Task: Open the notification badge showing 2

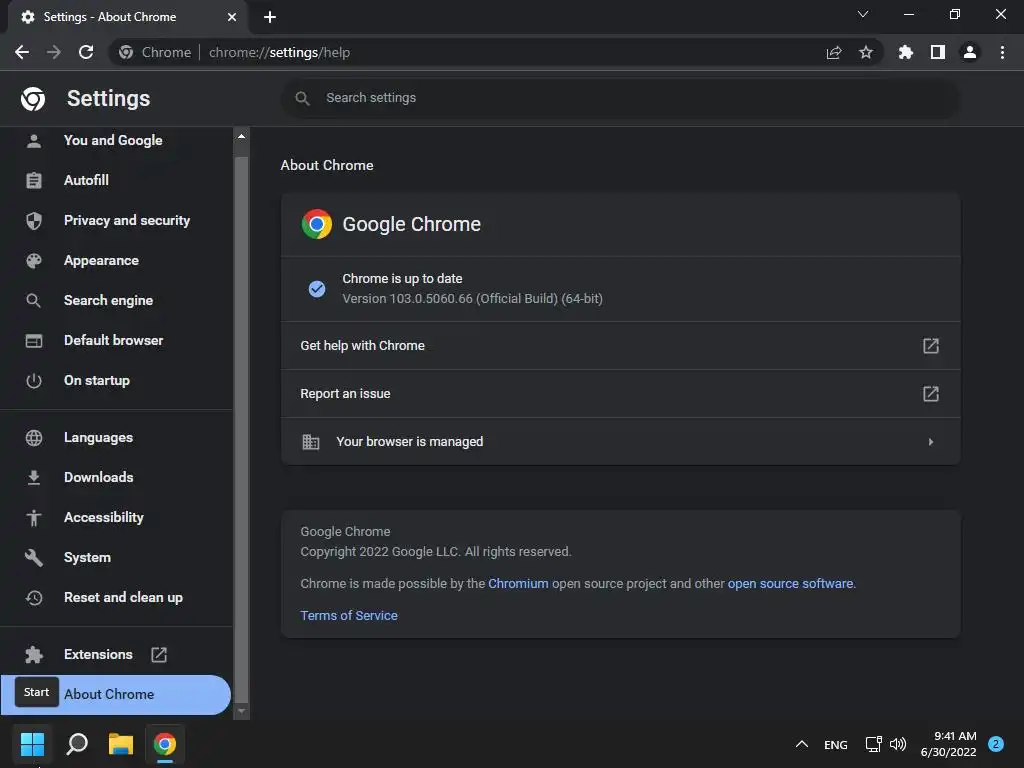Action: (x=995, y=744)
